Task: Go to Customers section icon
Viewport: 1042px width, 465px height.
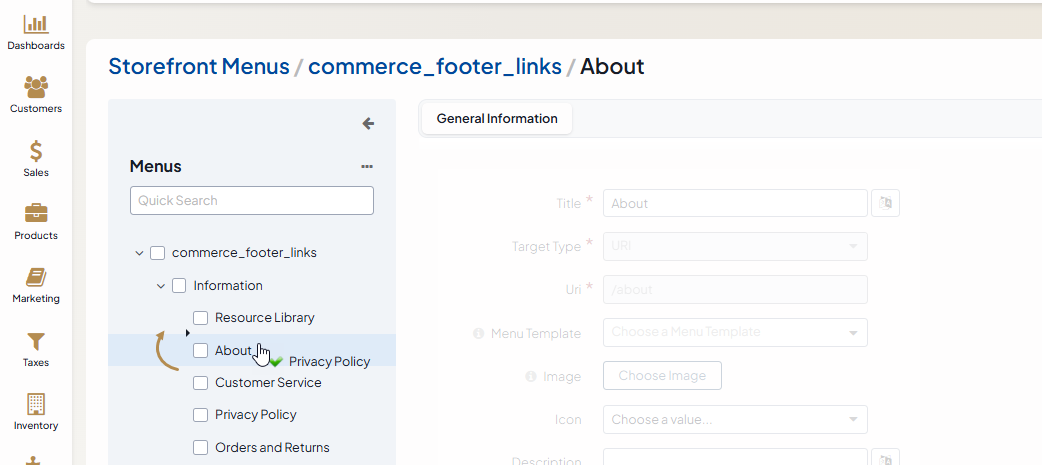Action: tap(36, 88)
